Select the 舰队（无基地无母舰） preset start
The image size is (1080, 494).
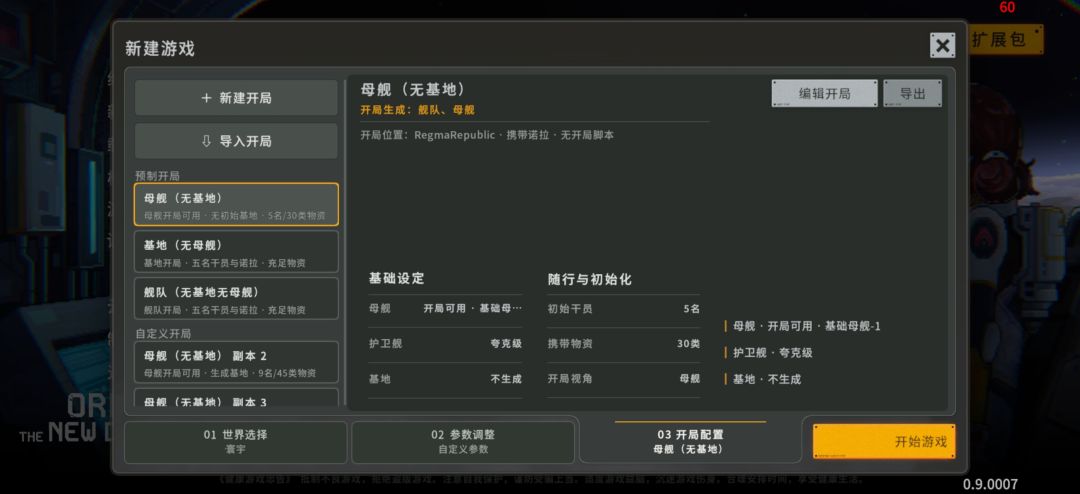236,298
